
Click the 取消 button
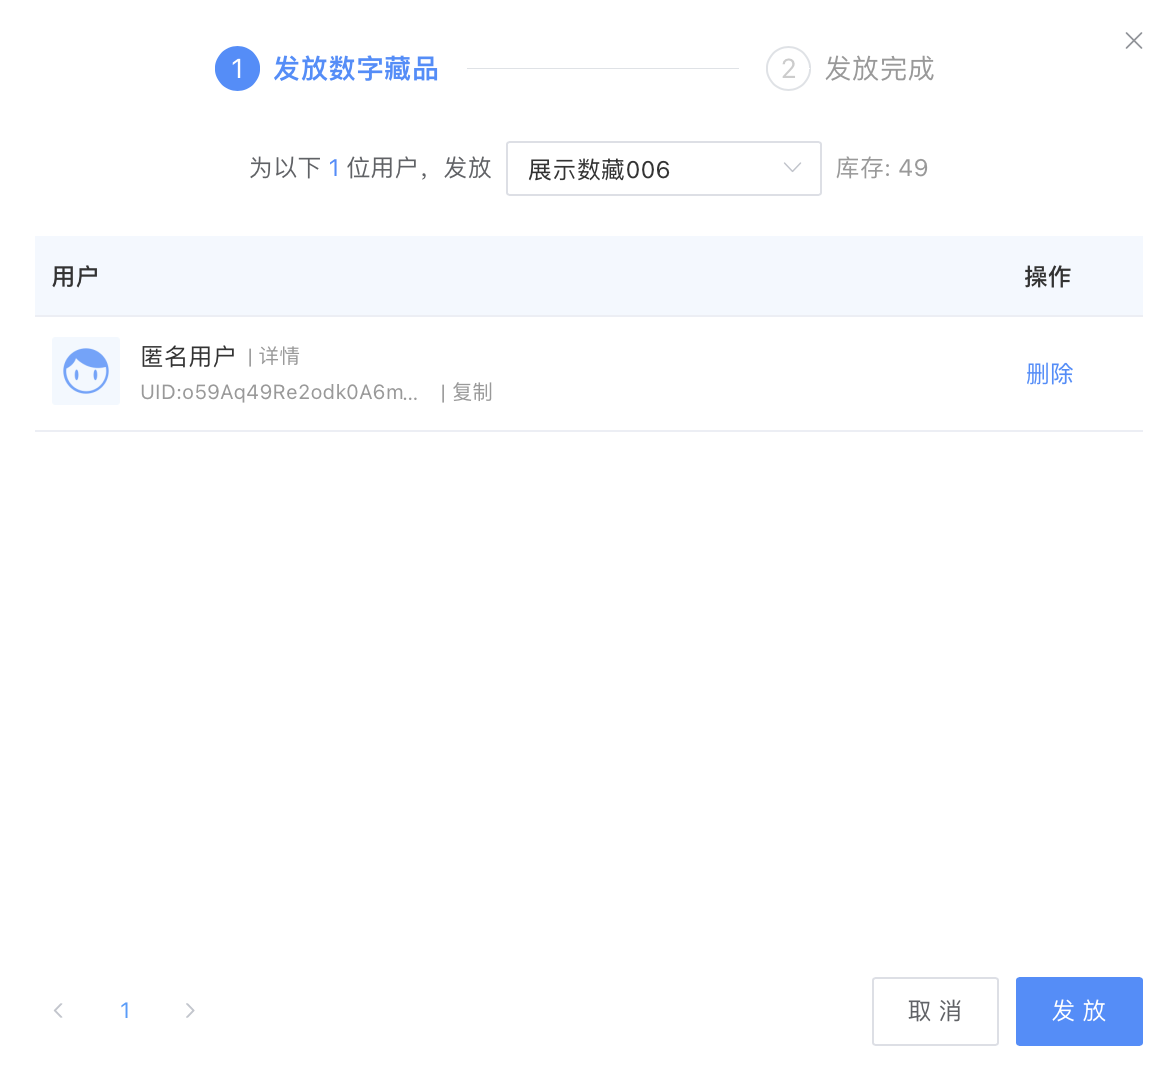pos(935,1011)
